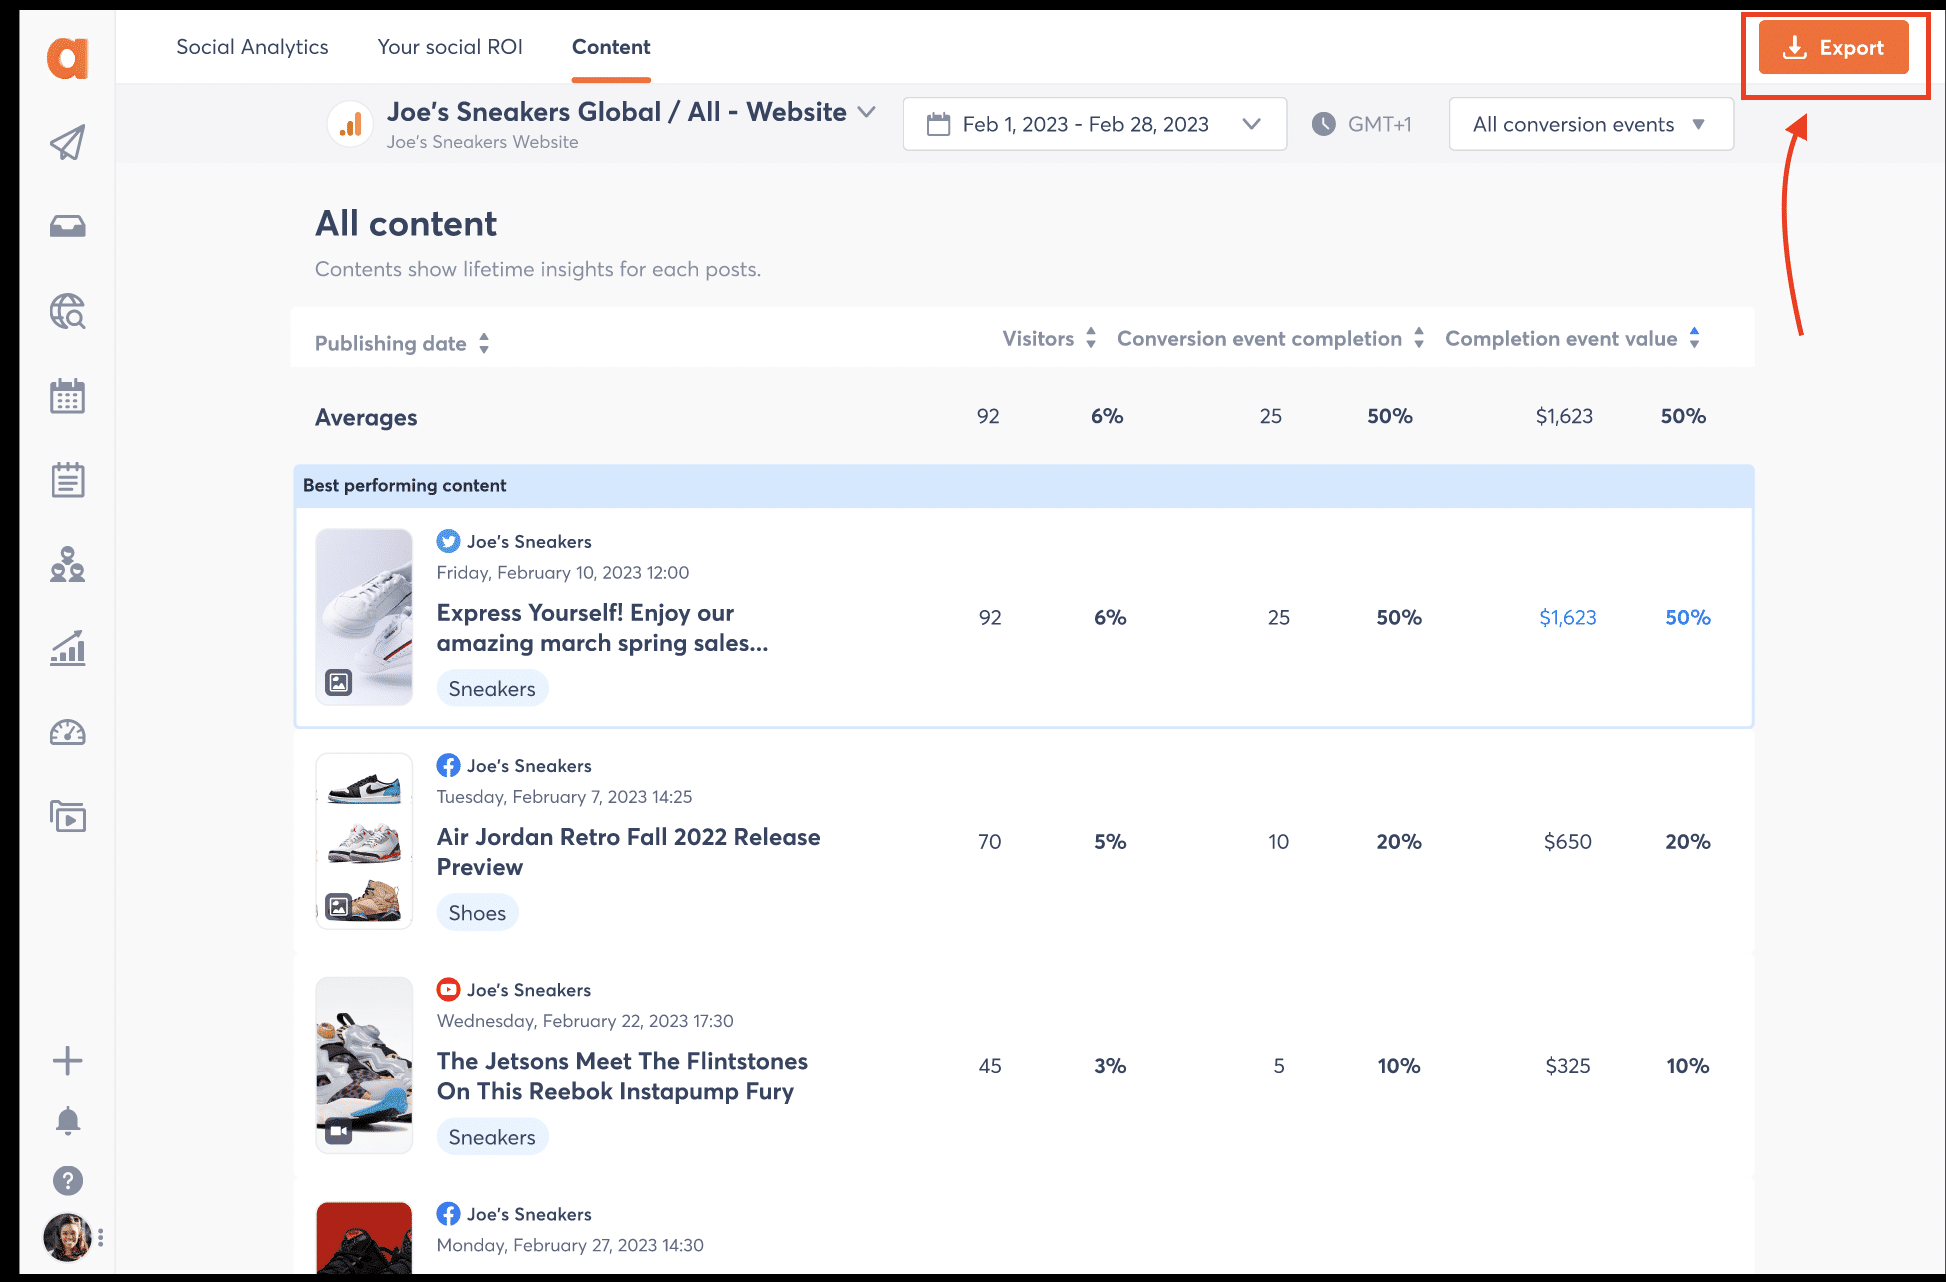Open the notes list icon in sidebar
Image resolution: width=1946 pixels, height=1282 pixels.
pyautogui.click(x=68, y=480)
